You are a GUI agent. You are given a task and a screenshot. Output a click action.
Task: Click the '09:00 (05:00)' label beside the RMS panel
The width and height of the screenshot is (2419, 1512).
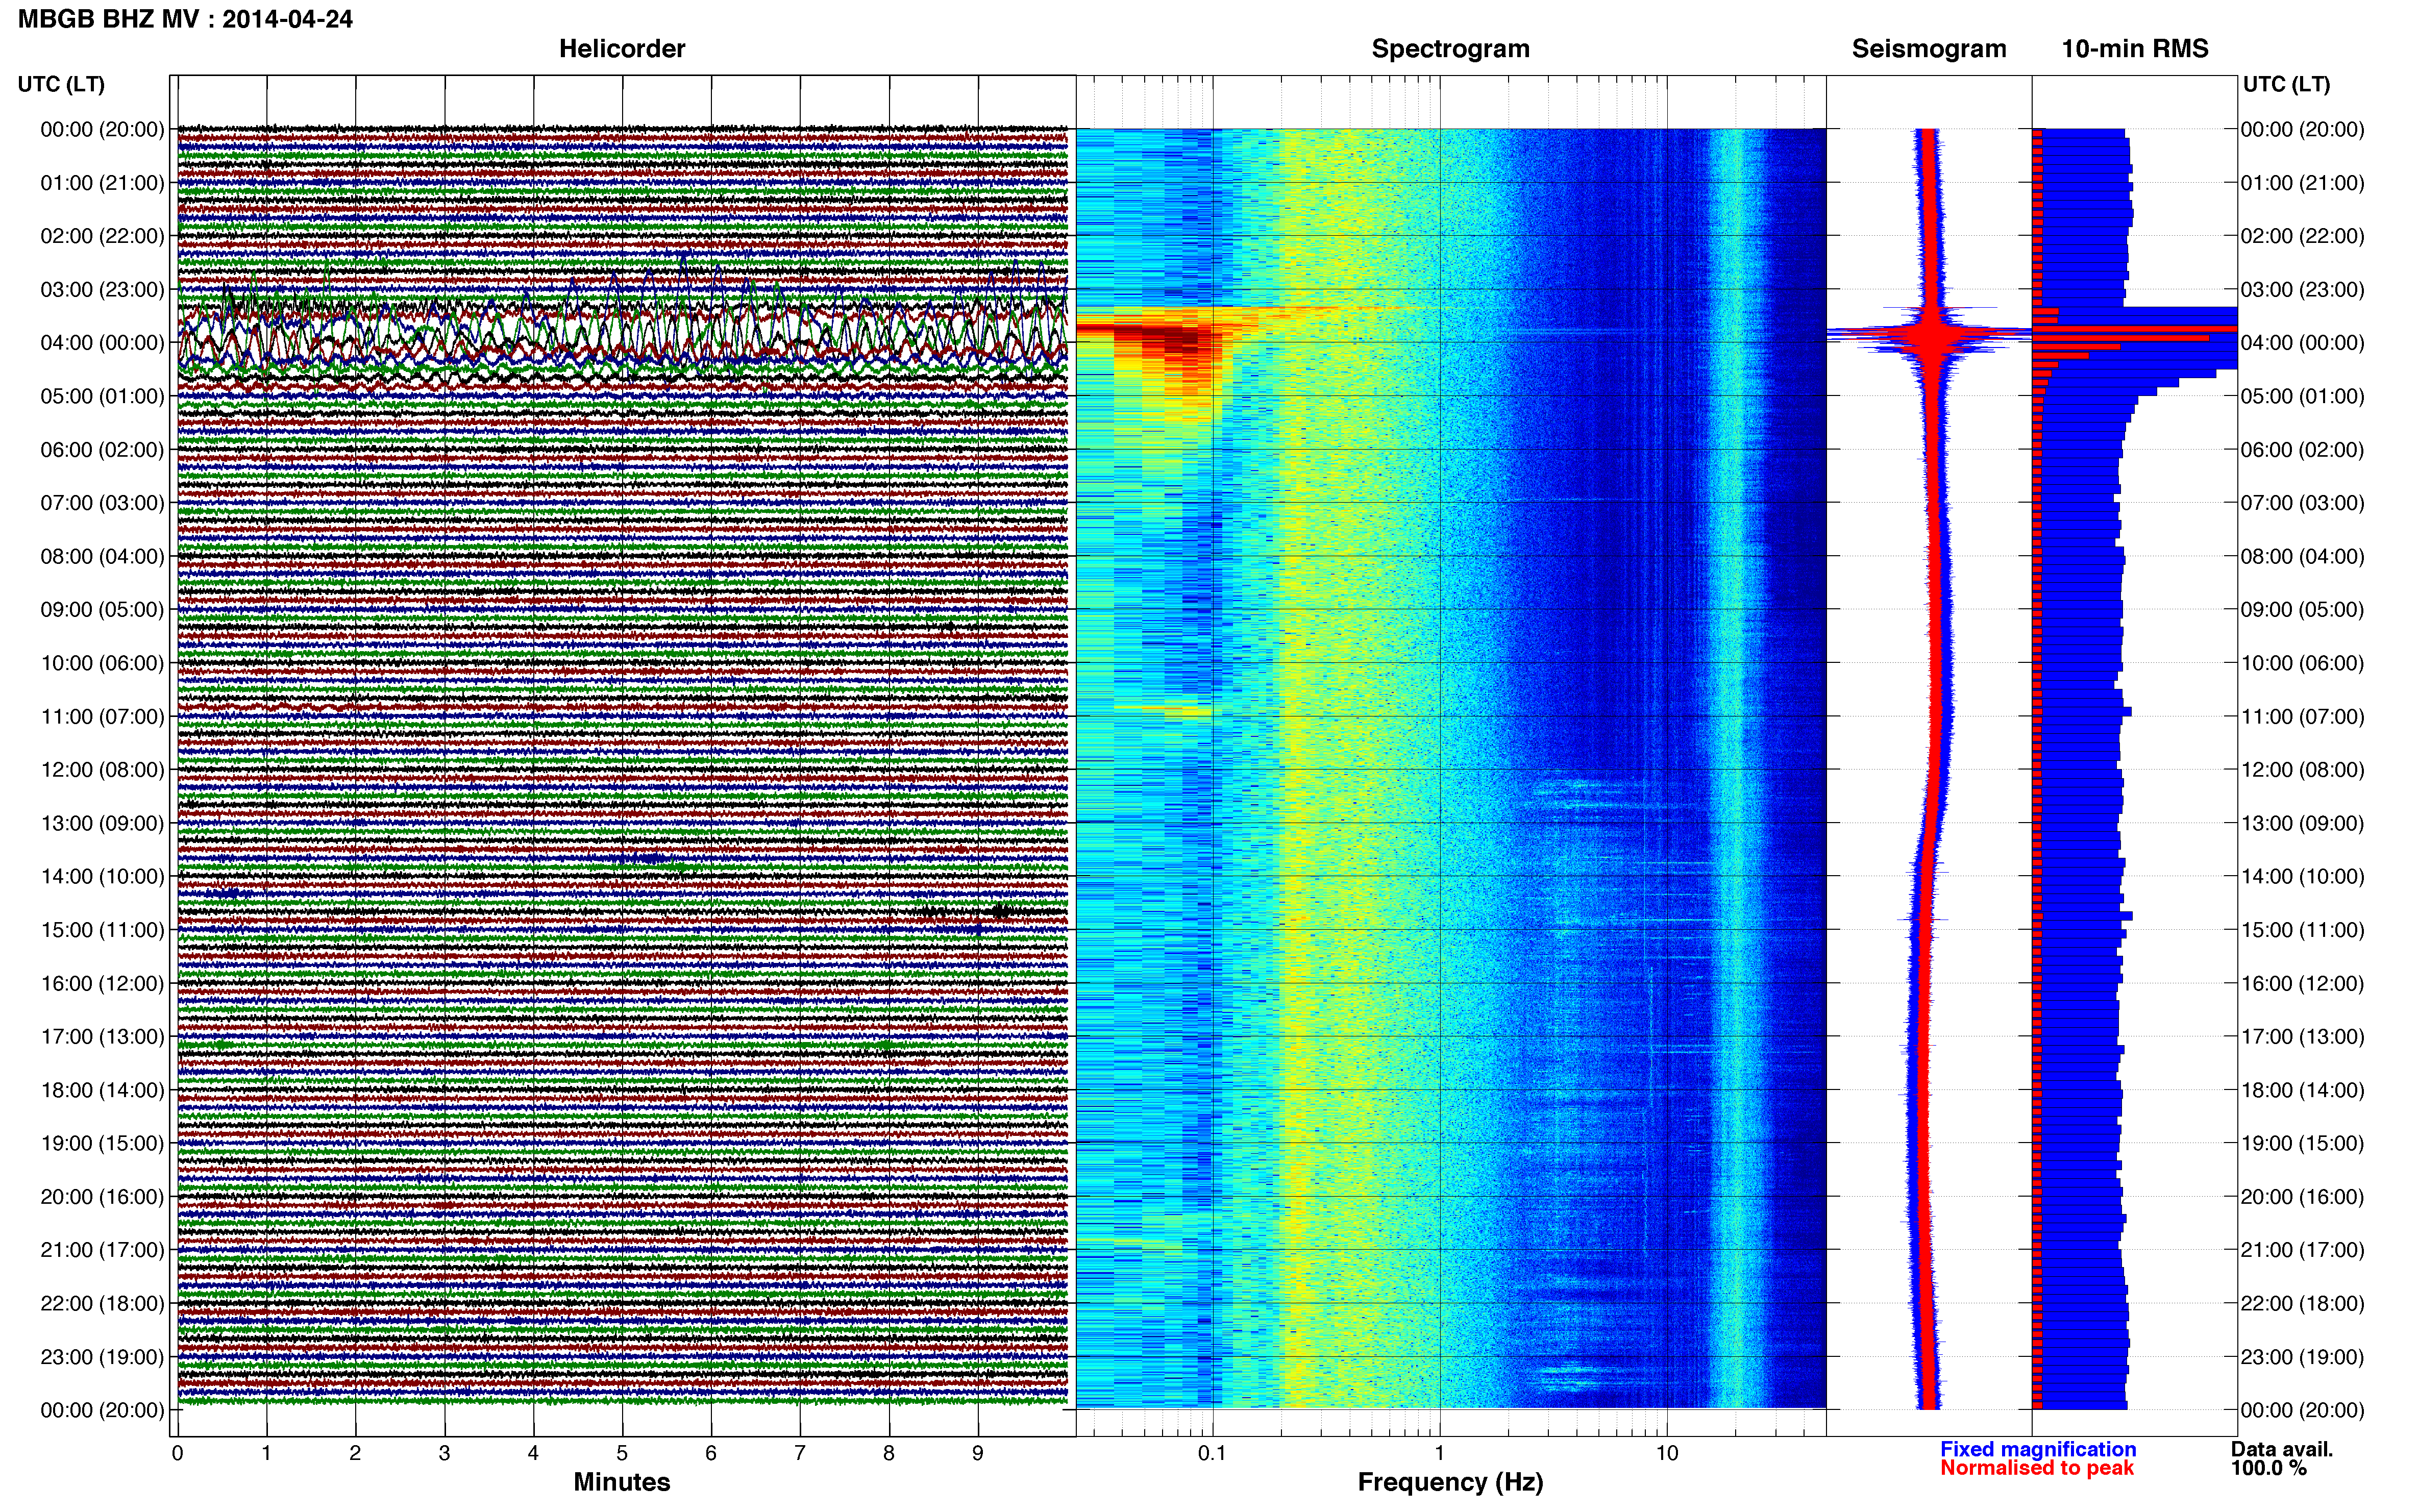[2302, 610]
